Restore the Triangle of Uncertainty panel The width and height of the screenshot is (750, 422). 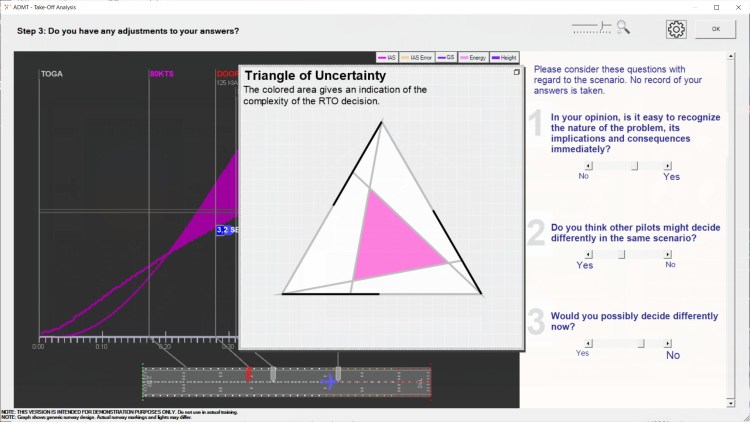(x=517, y=72)
